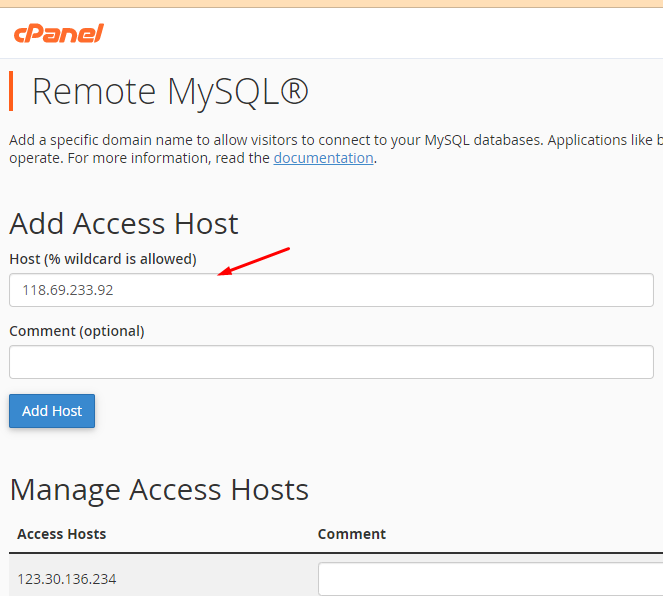Open the documentation link
Image resolution: width=663 pixels, height=596 pixels.
pyautogui.click(x=323, y=158)
